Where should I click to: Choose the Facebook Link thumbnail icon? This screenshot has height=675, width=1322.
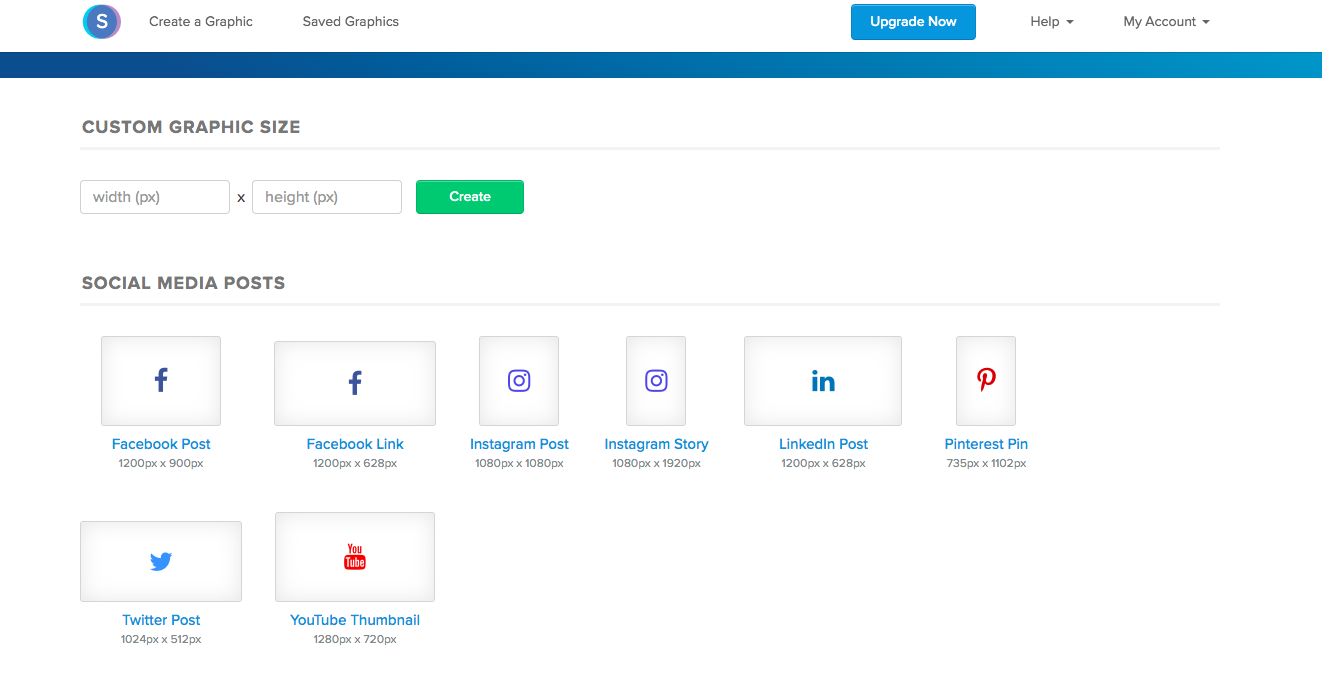tap(355, 383)
